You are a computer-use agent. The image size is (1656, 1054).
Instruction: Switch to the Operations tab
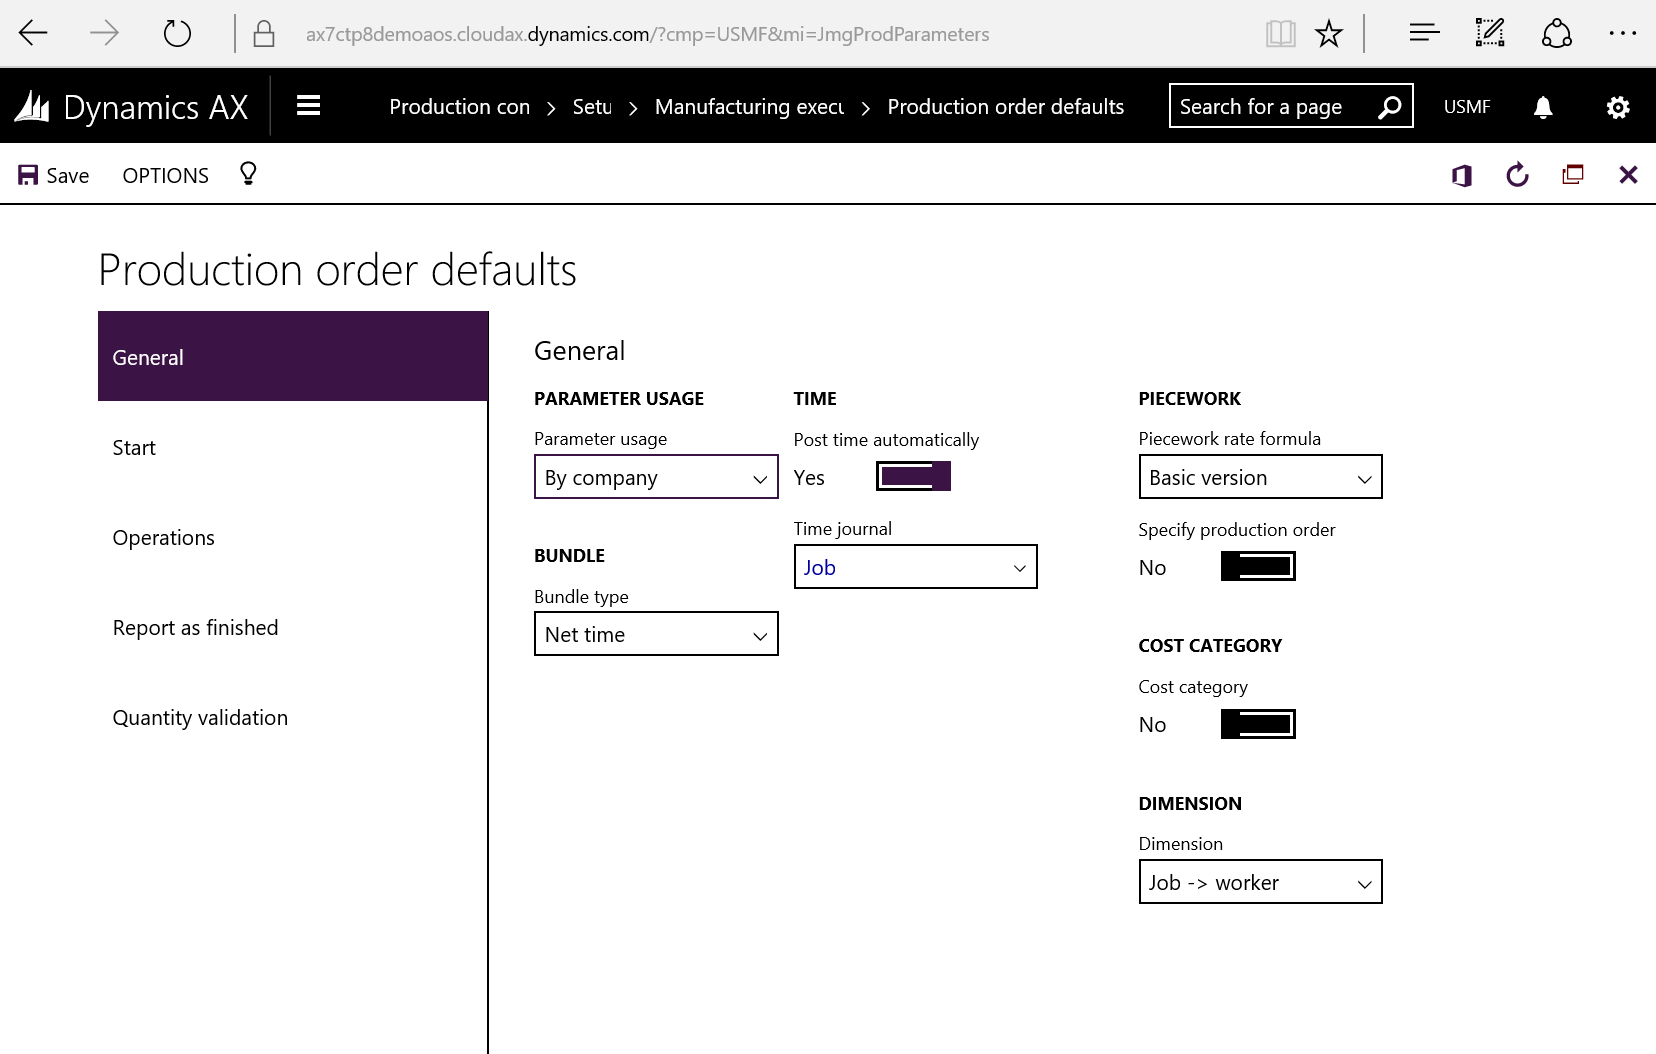tap(164, 538)
